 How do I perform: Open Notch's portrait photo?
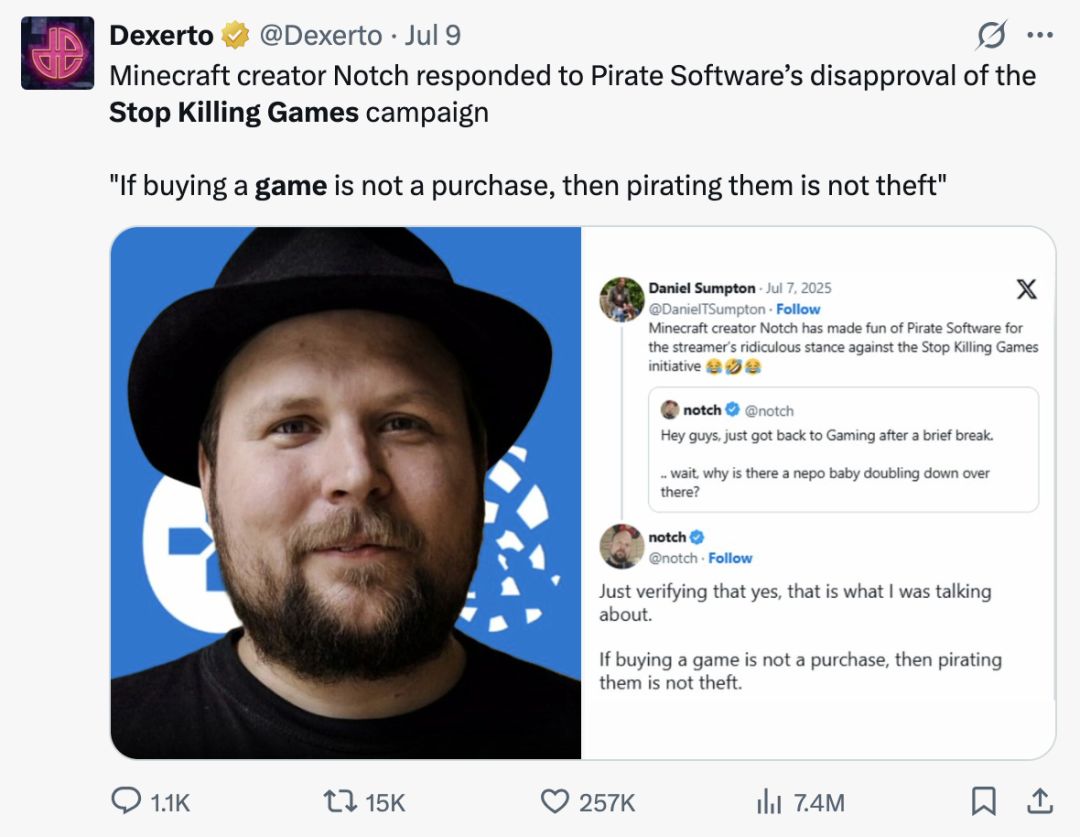click(346, 492)
